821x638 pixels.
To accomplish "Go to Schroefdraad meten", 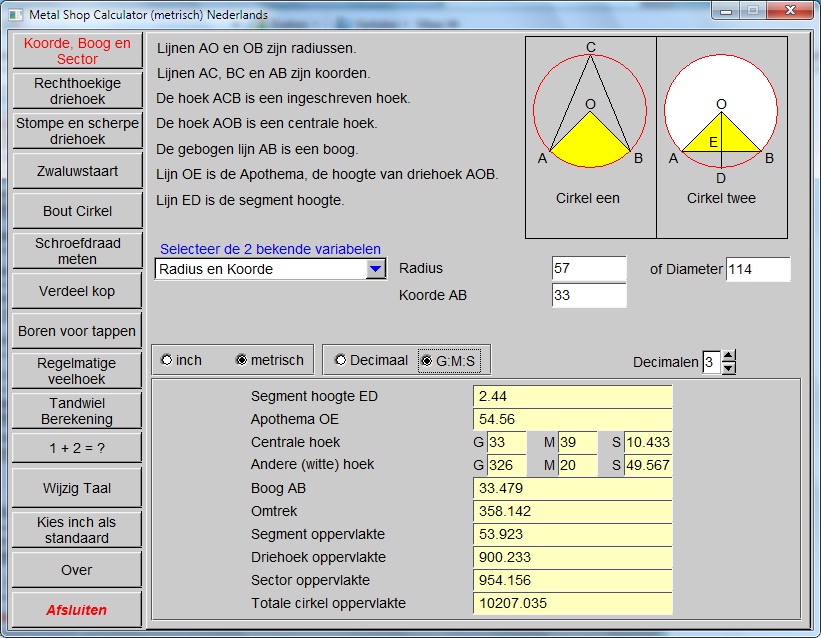I will coord(77,251).
